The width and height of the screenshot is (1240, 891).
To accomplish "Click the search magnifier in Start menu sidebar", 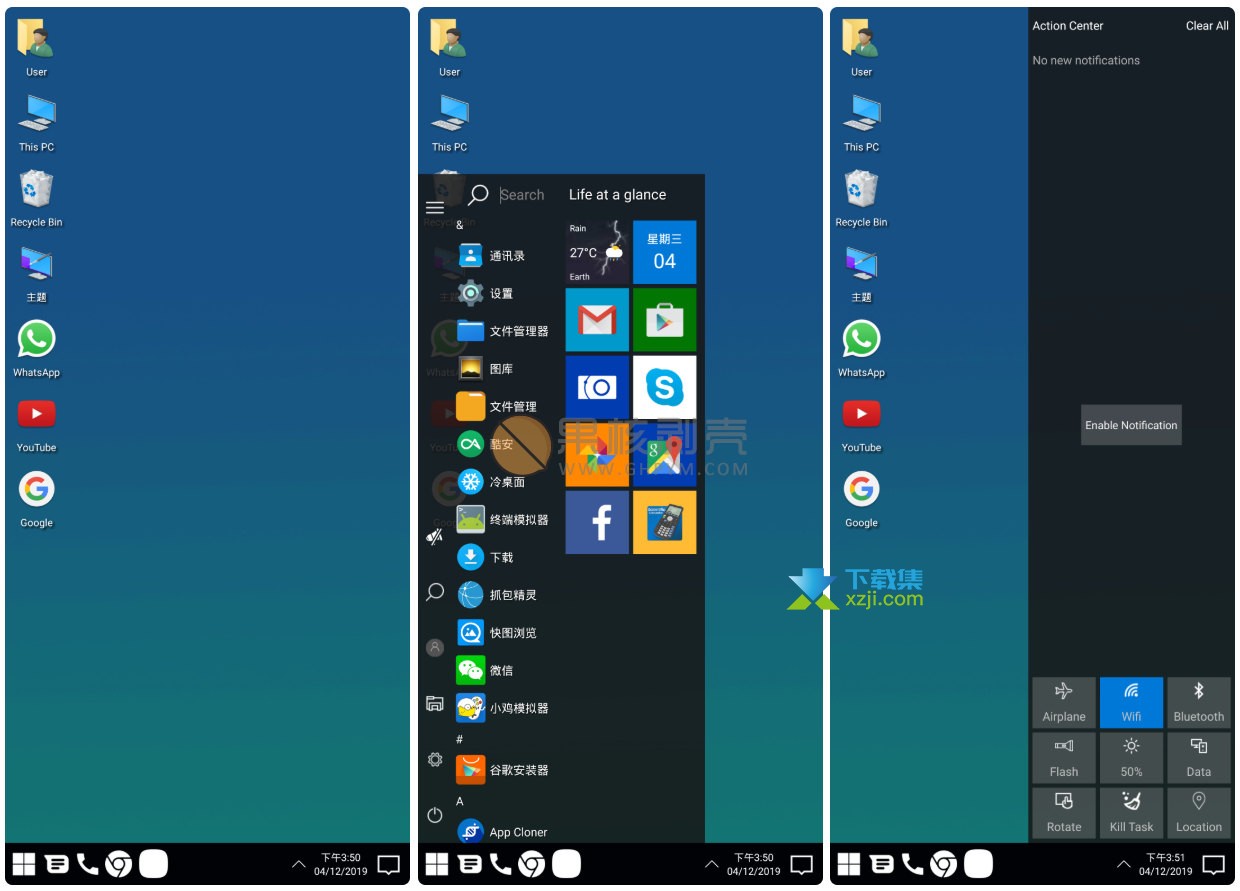I will [434, 592].
